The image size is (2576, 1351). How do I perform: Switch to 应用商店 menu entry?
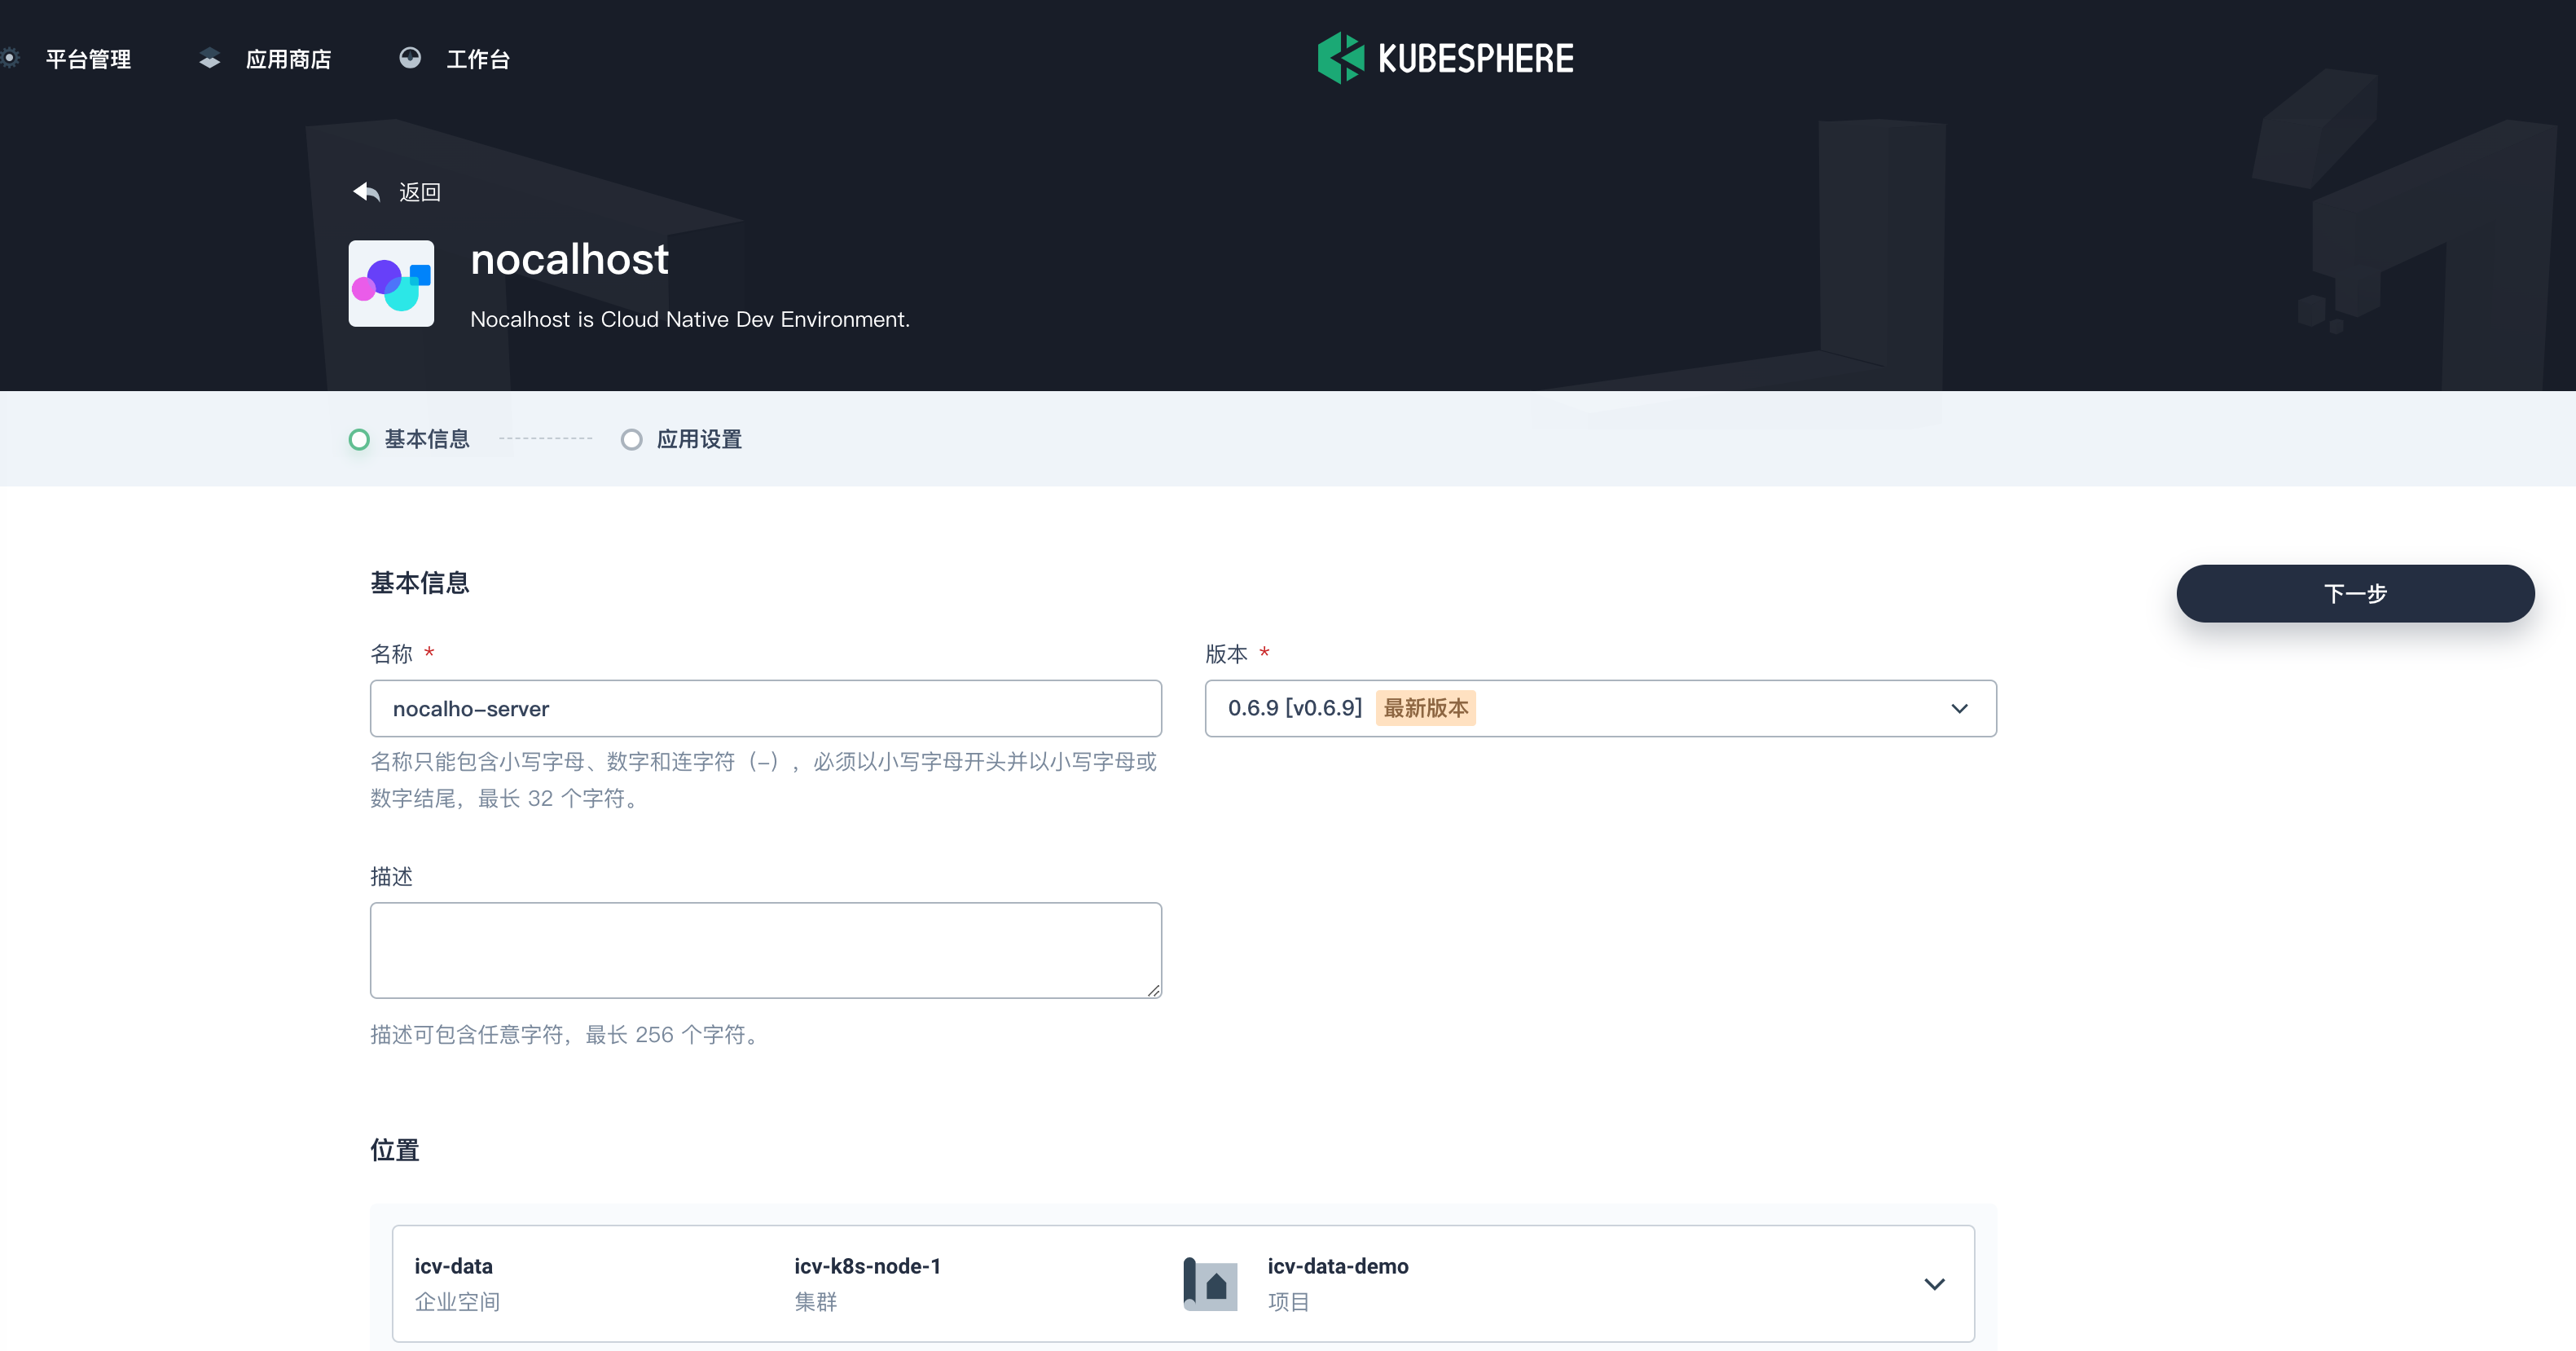[289, 57]
